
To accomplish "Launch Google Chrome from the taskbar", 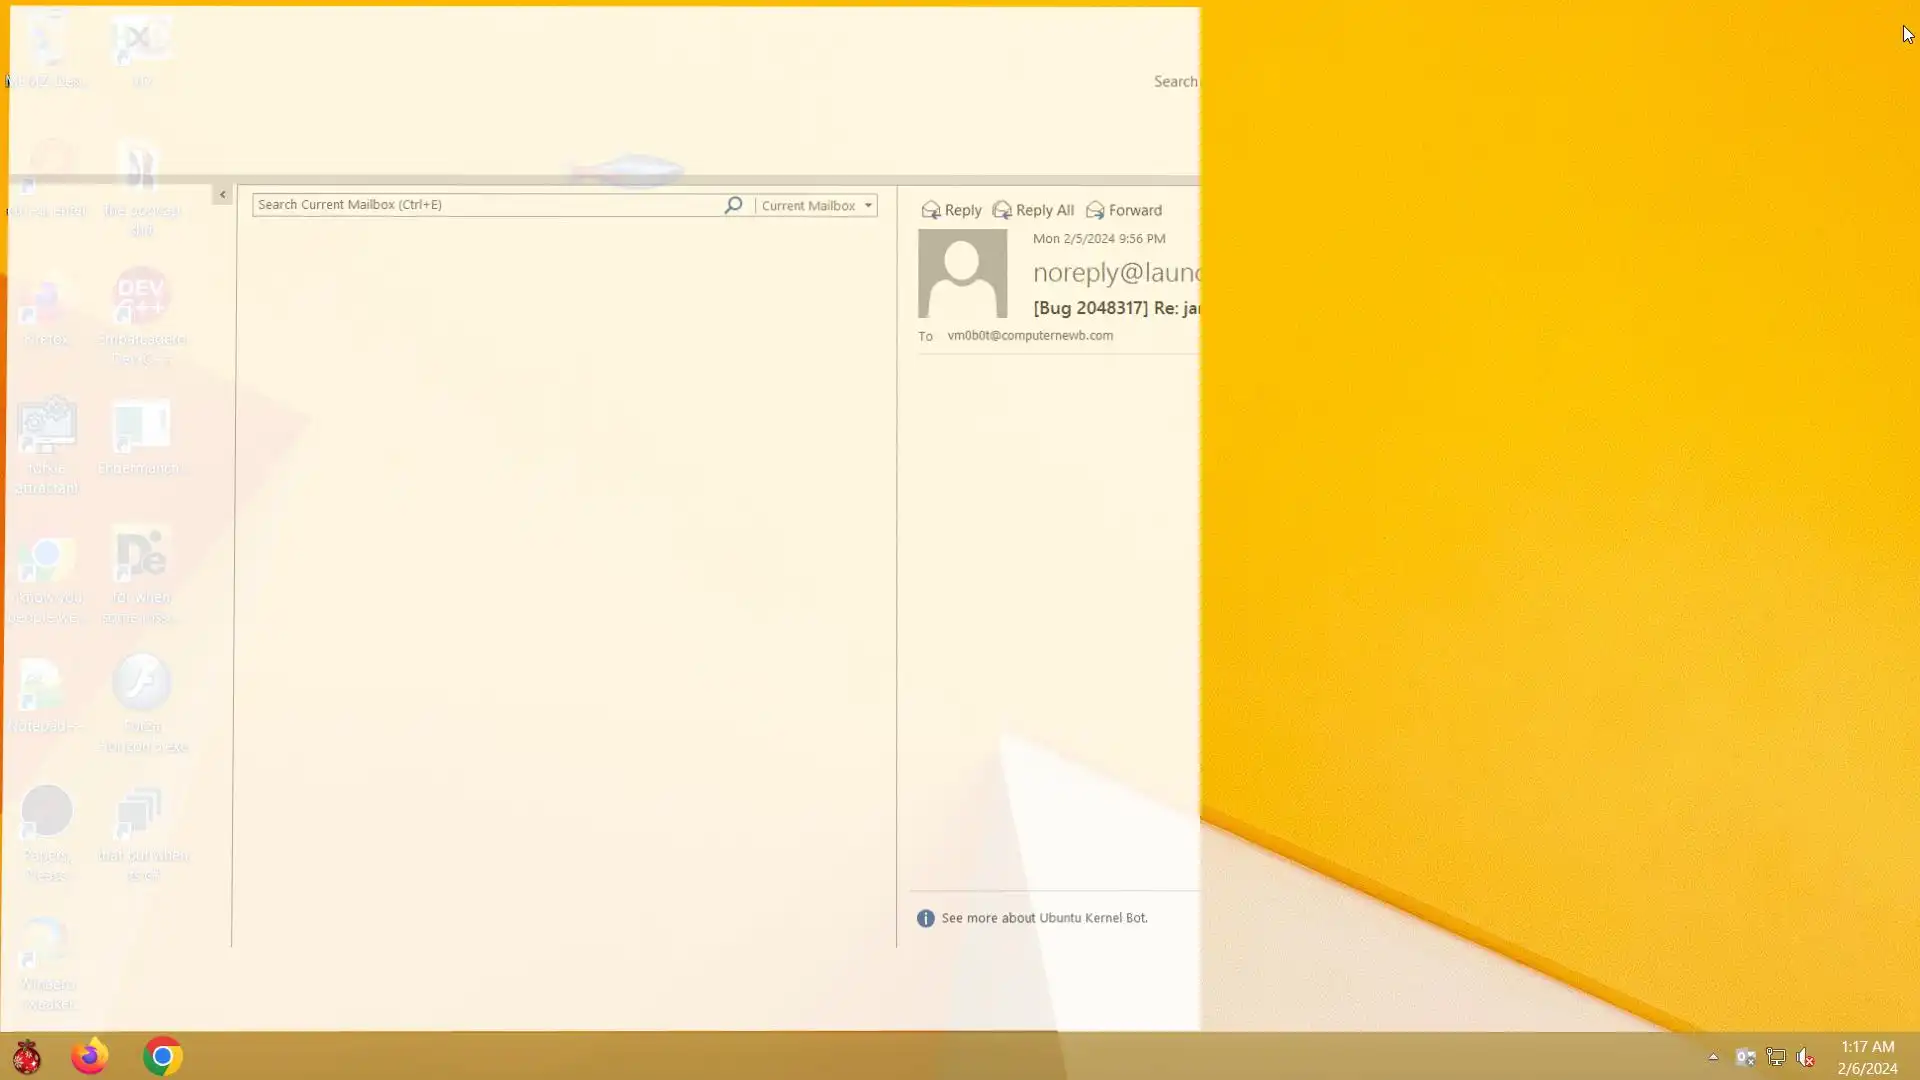I will tap(162, 1056).
